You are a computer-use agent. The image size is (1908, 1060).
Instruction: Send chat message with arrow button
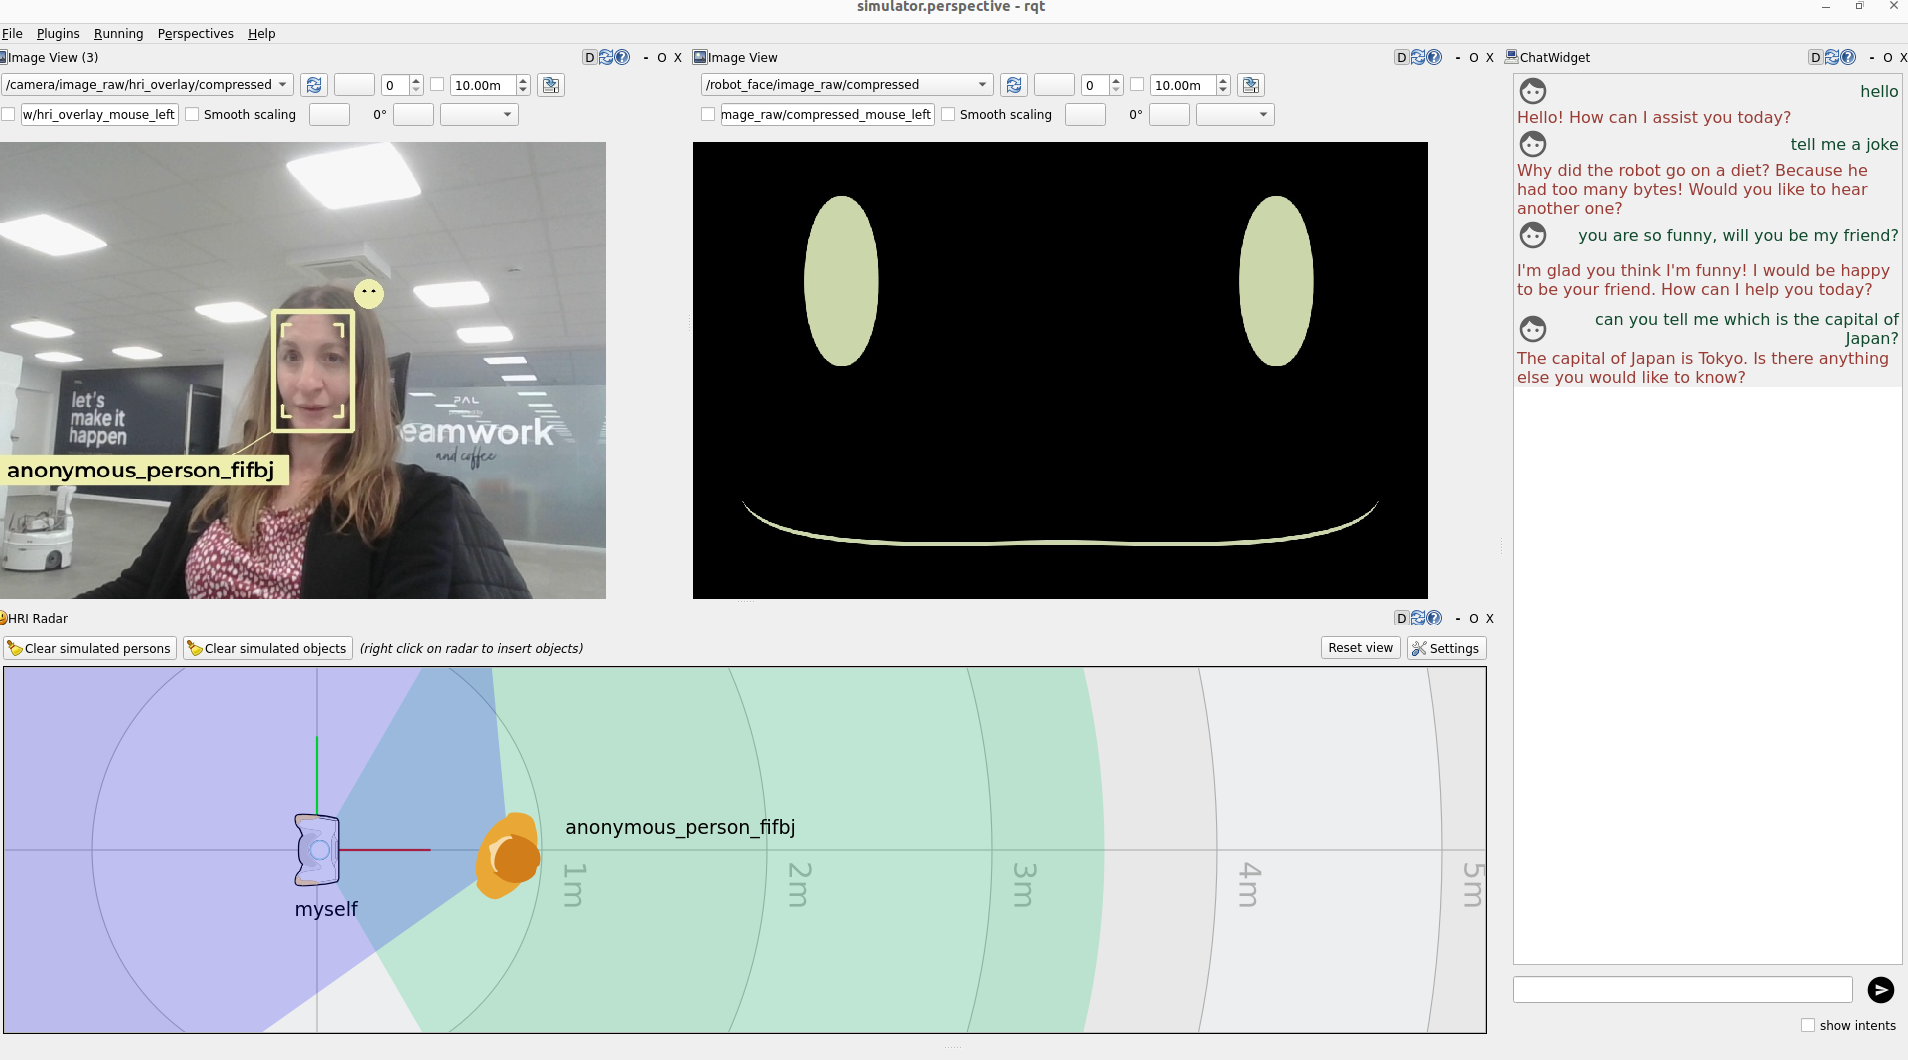pos(1880,990)
